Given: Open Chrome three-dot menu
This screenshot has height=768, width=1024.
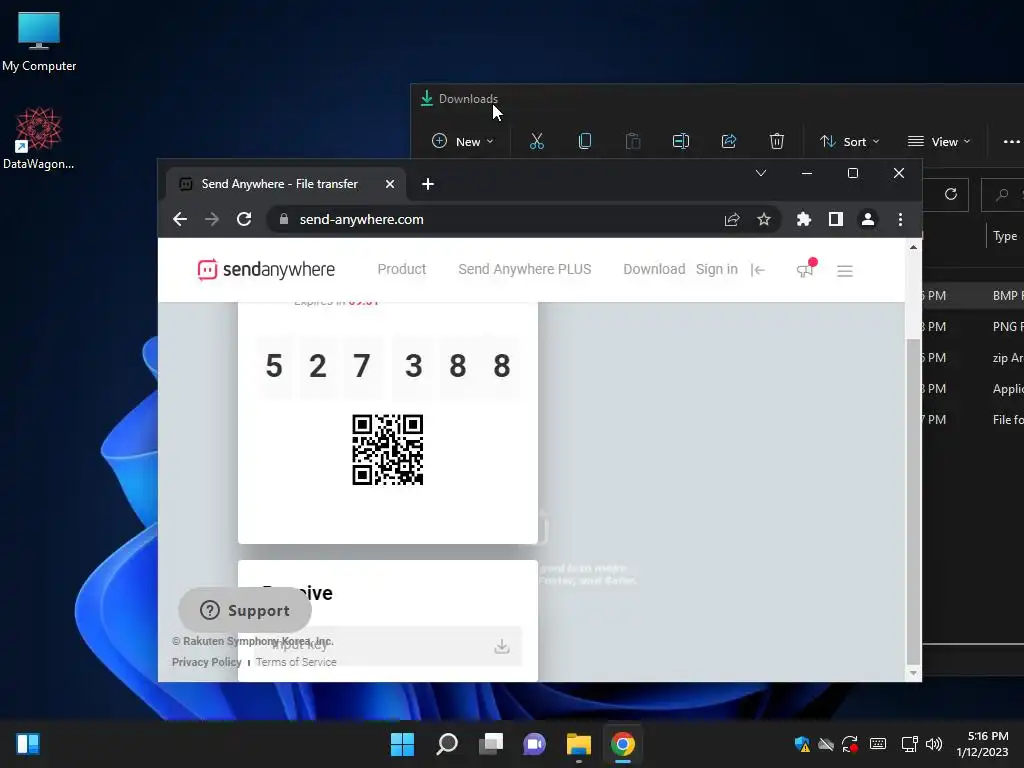Looking at the screenshot, I should [x=901, y=219].
